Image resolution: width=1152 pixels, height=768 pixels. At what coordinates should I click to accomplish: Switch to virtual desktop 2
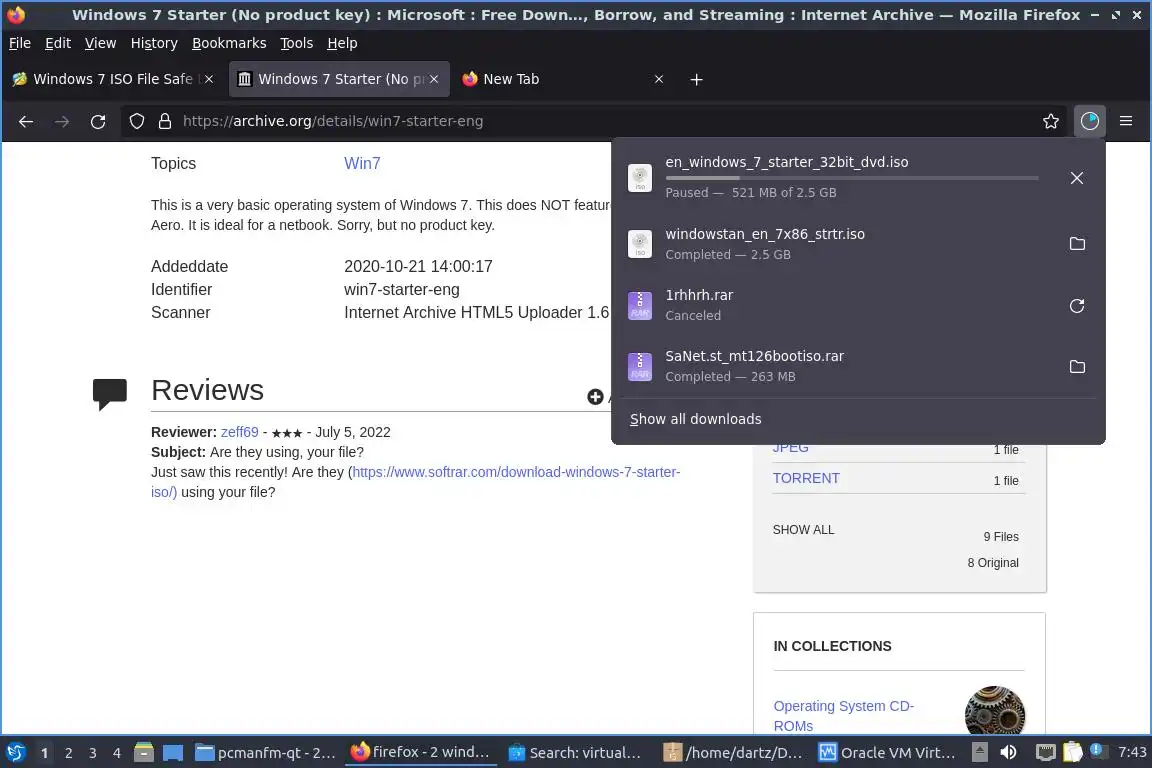point(68,753)
